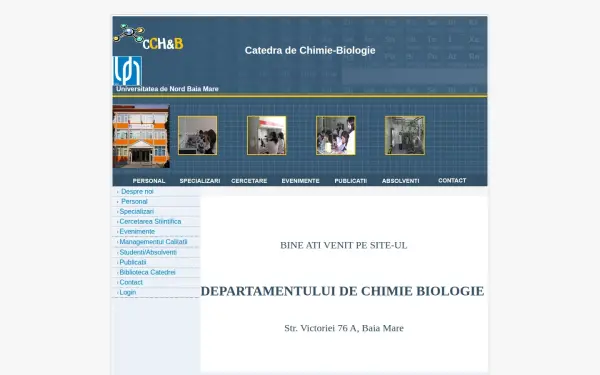
Task: Open the Evenimente sidebar link
Action: 137,232
